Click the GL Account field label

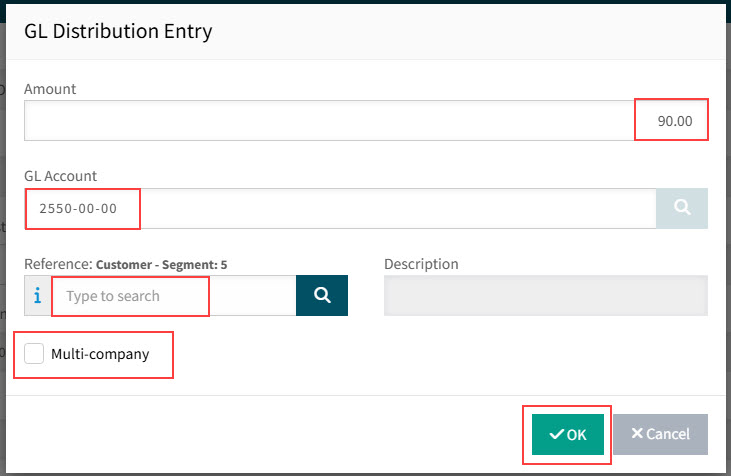tap(61, 176)
